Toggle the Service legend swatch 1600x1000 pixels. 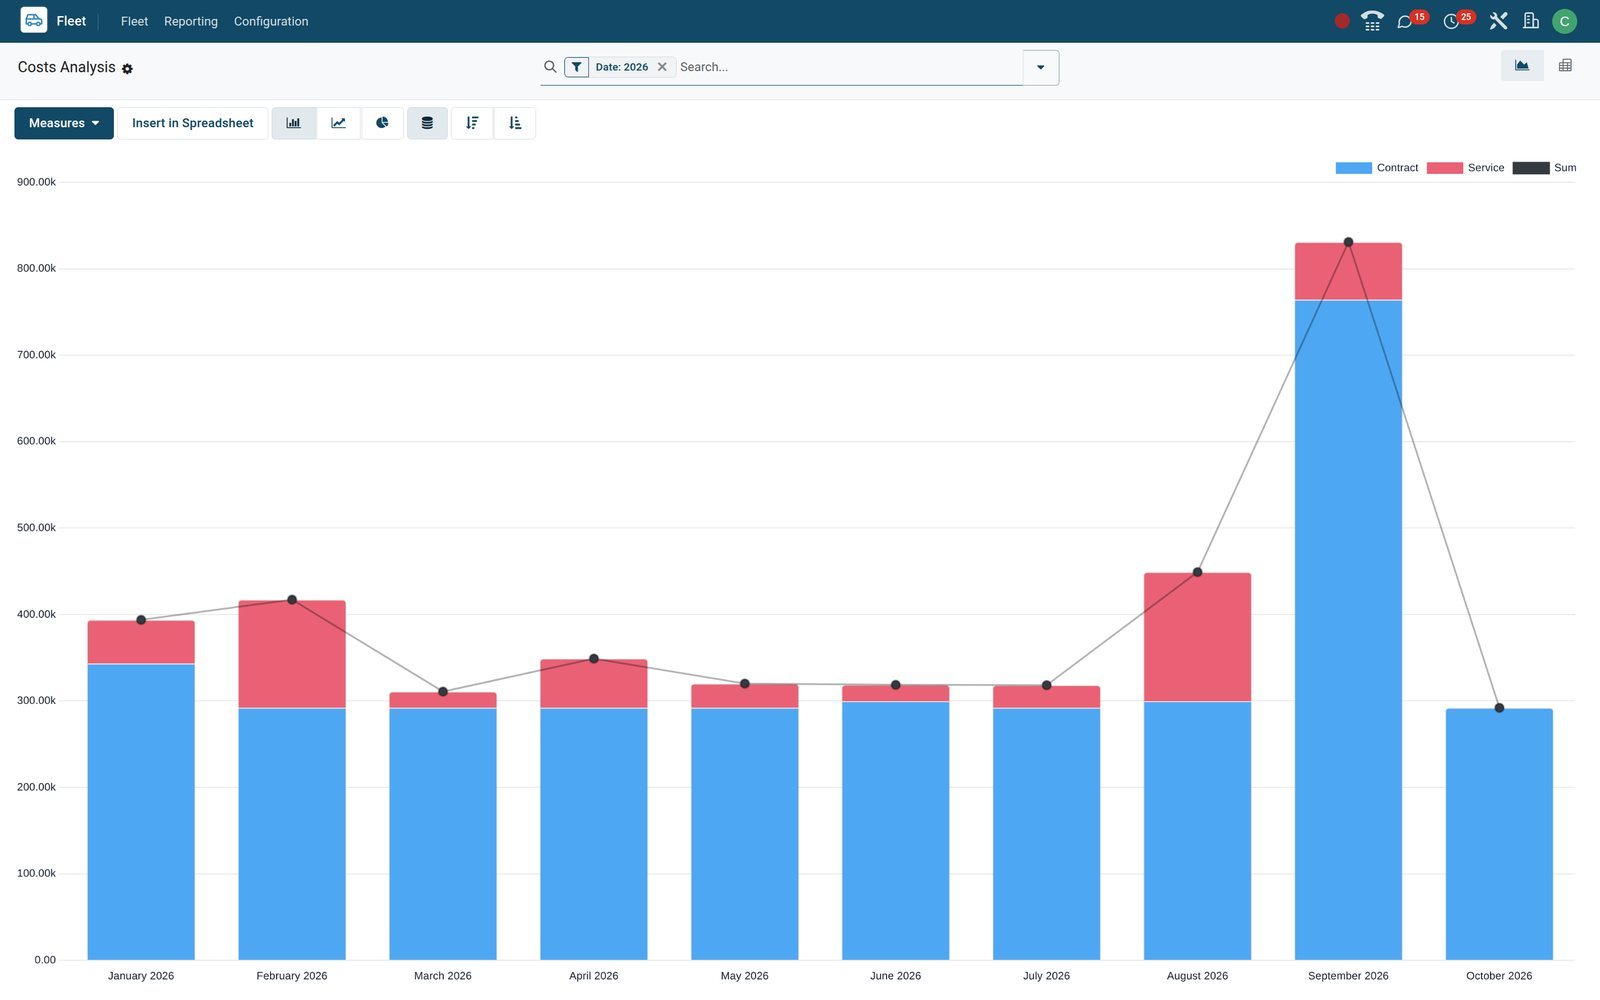pyautogui.click(x=1444, y=168)
